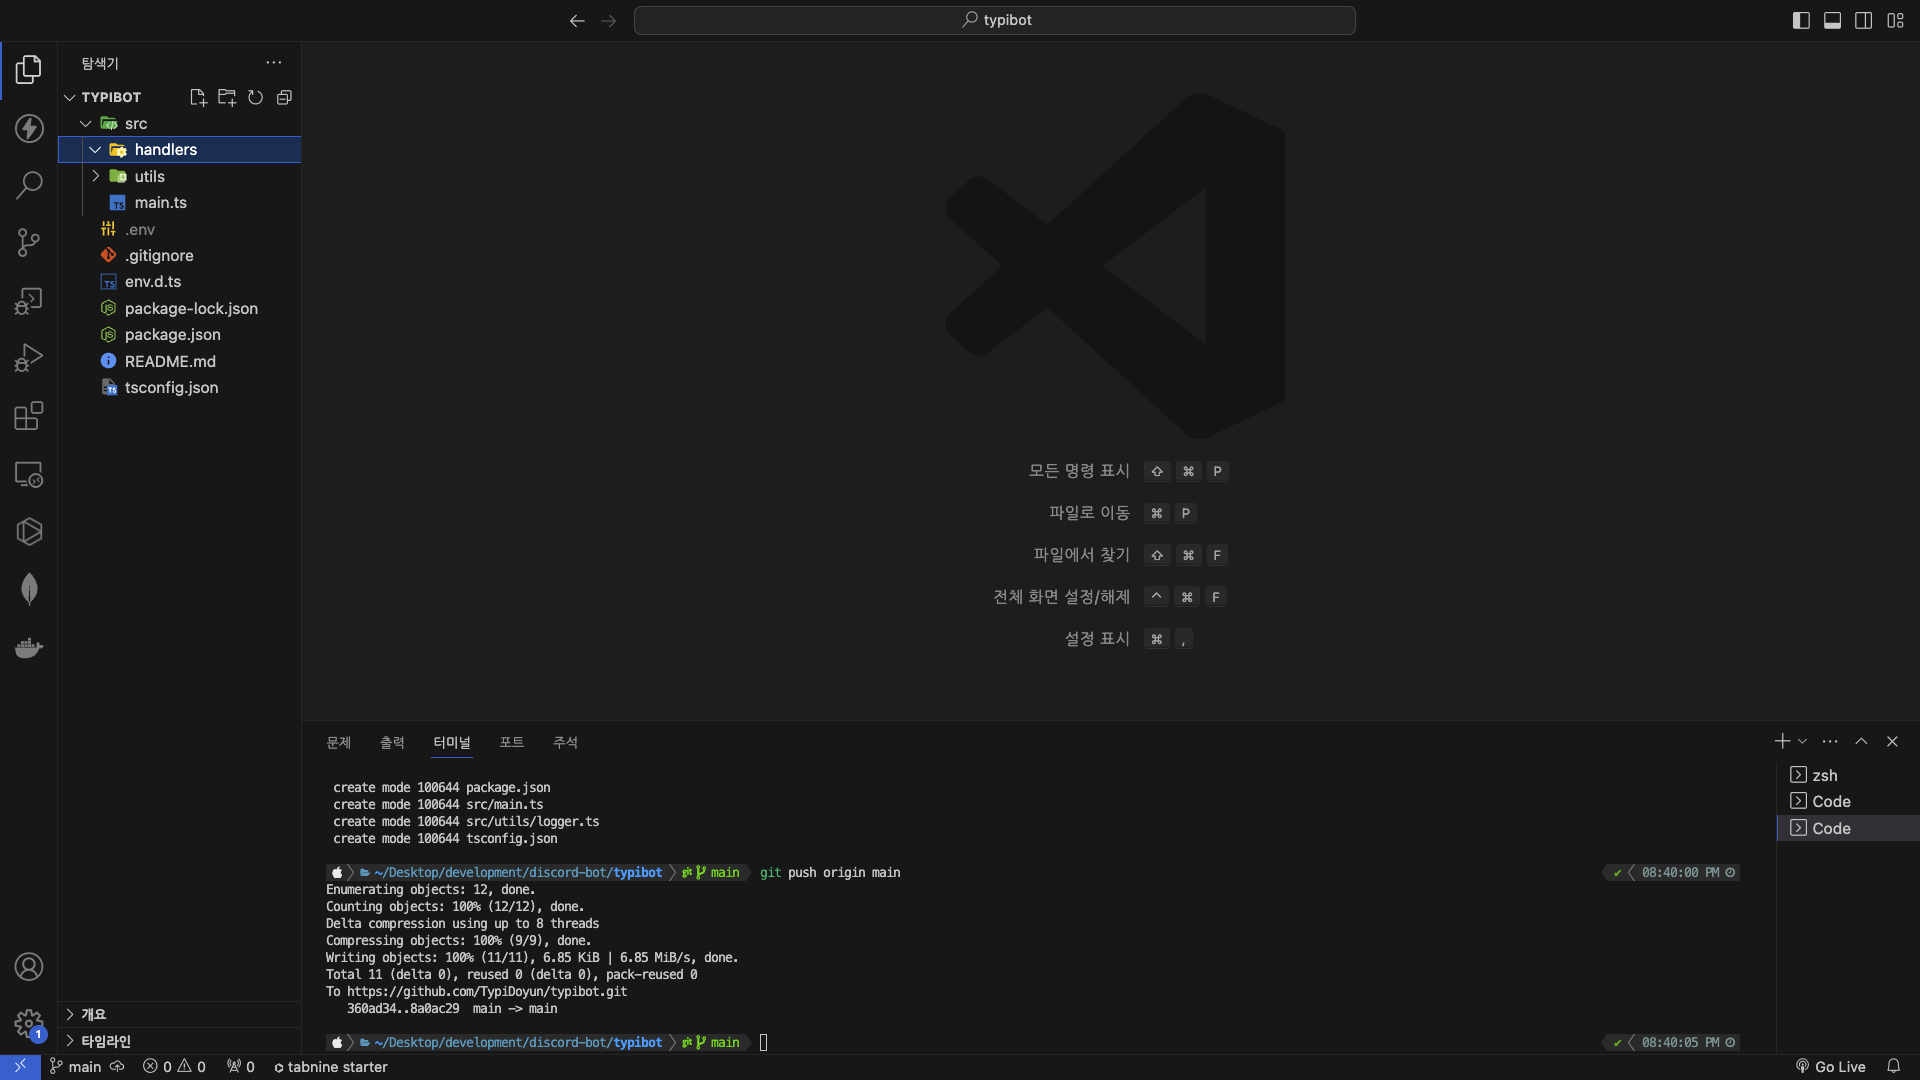Open errors and warnings count
This screenshot has width=1920, height=1080.
click(x=174, y=1066)
